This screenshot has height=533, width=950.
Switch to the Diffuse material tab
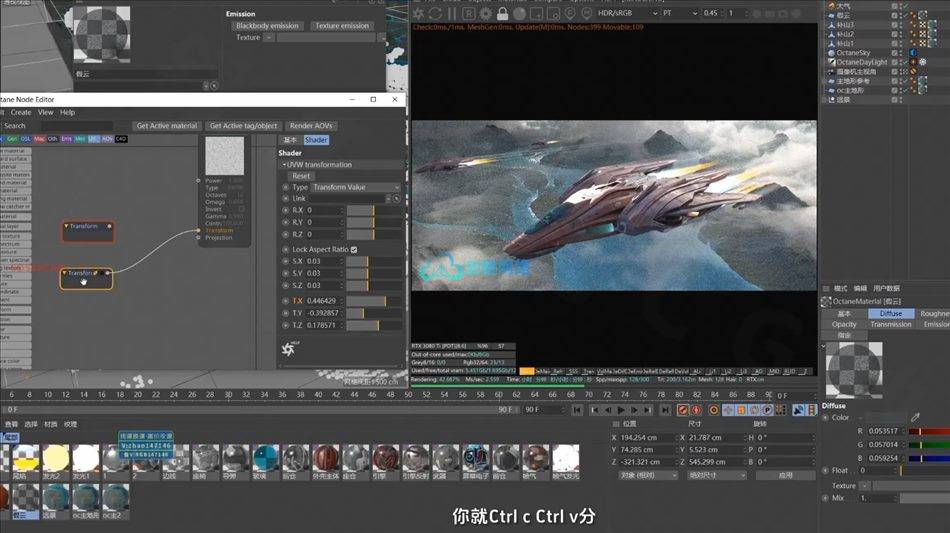(891, 314)
